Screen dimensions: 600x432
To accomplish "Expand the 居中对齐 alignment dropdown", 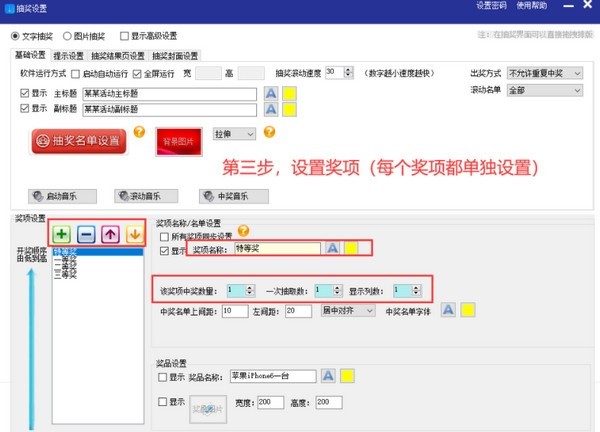I will coord(348,310).
